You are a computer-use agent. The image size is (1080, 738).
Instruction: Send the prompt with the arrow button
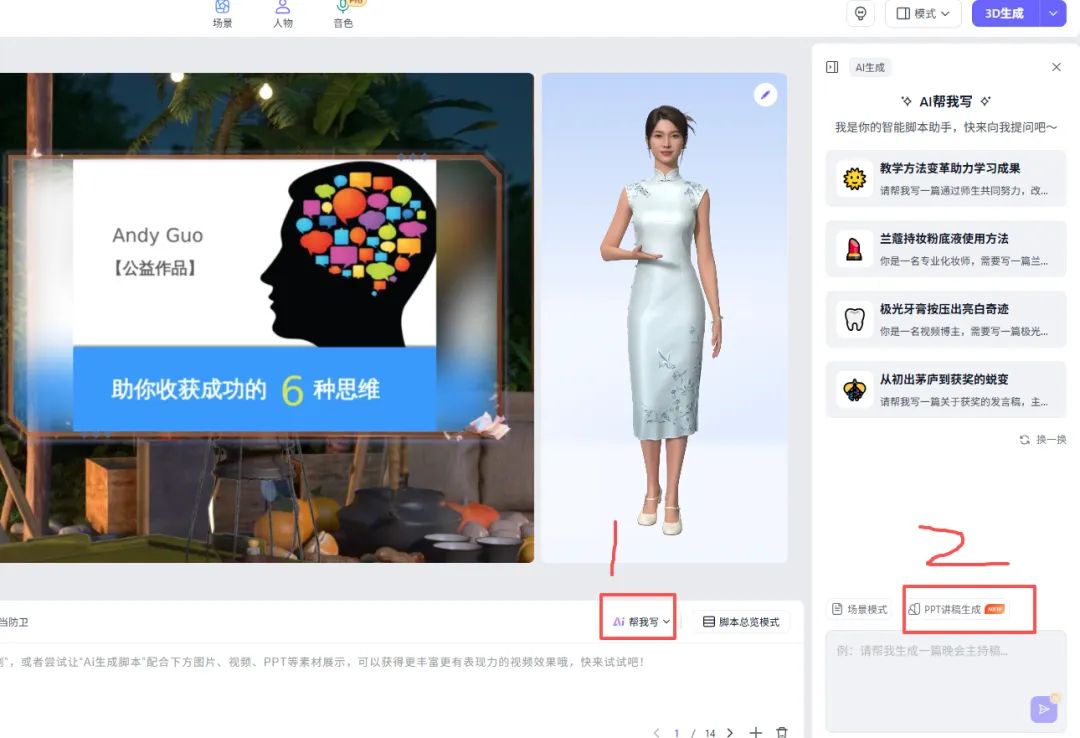click(x=1043, y=709)
